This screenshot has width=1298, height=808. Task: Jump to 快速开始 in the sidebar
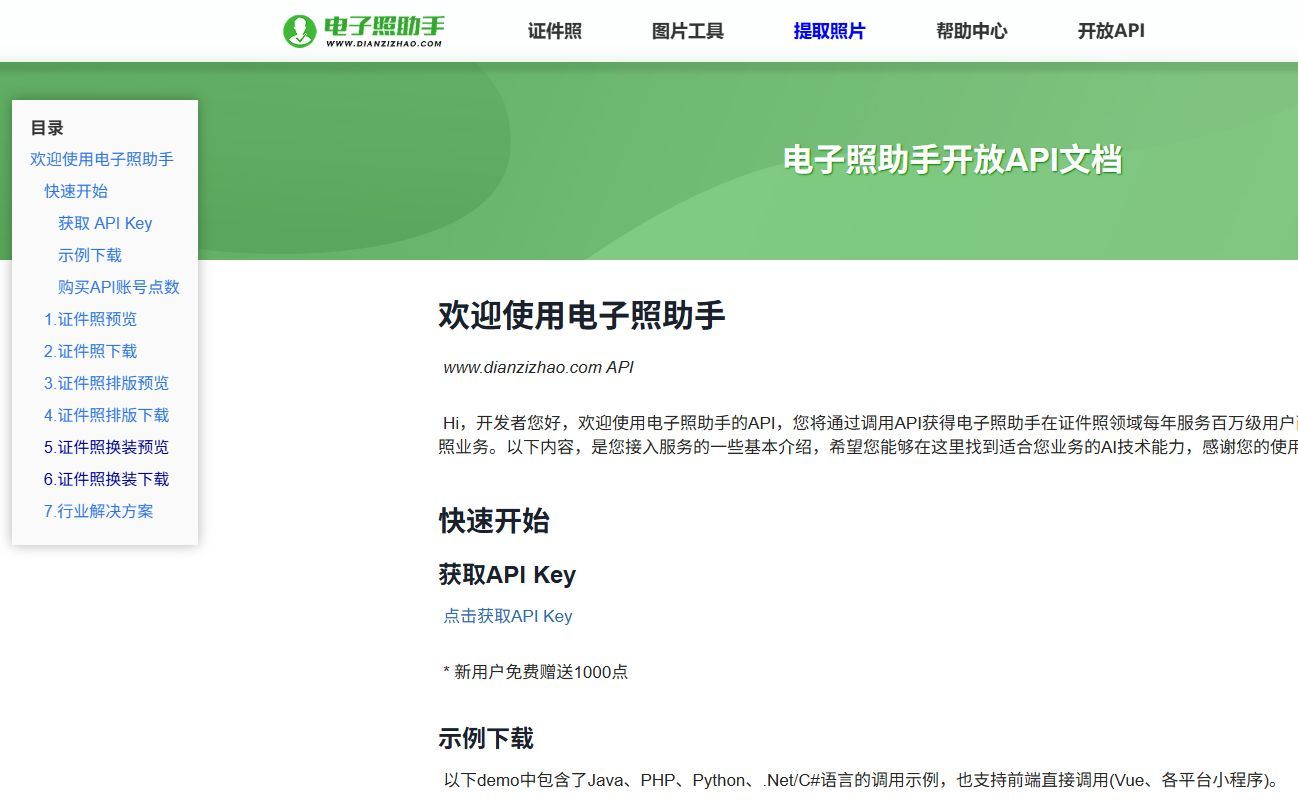pos(76,191)
